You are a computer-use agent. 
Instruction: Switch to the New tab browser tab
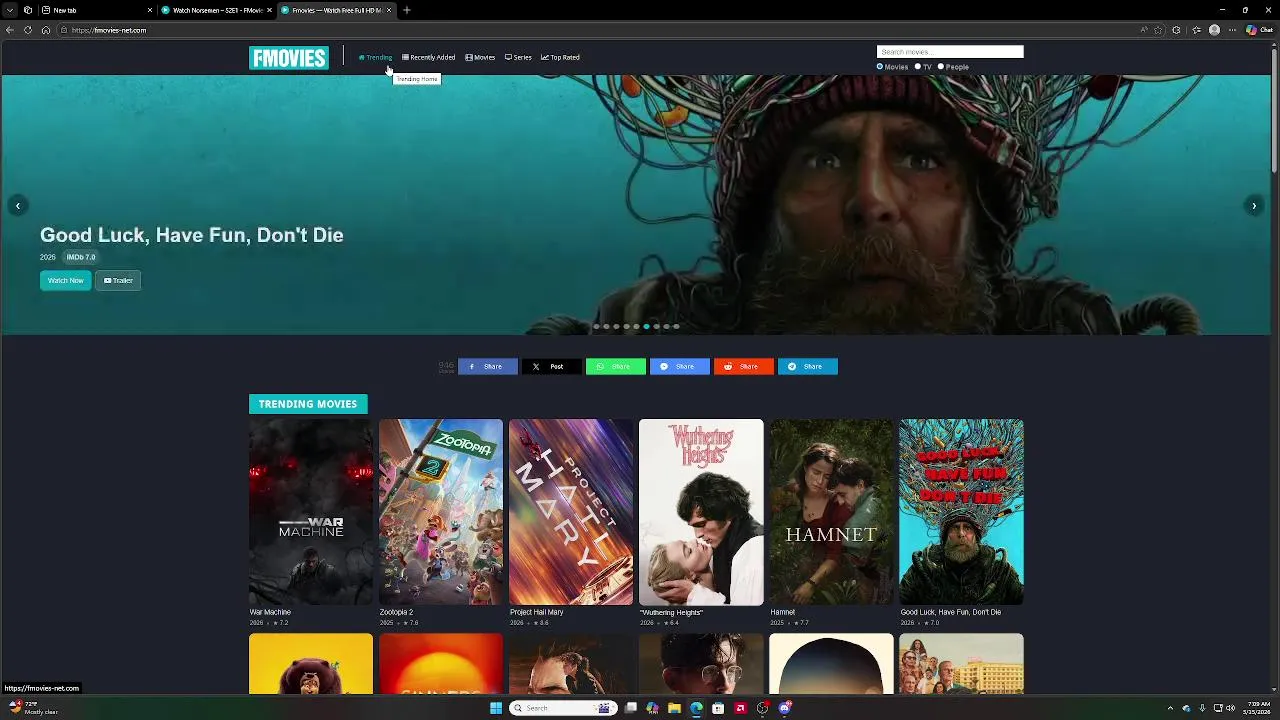(x=96, y=10)
